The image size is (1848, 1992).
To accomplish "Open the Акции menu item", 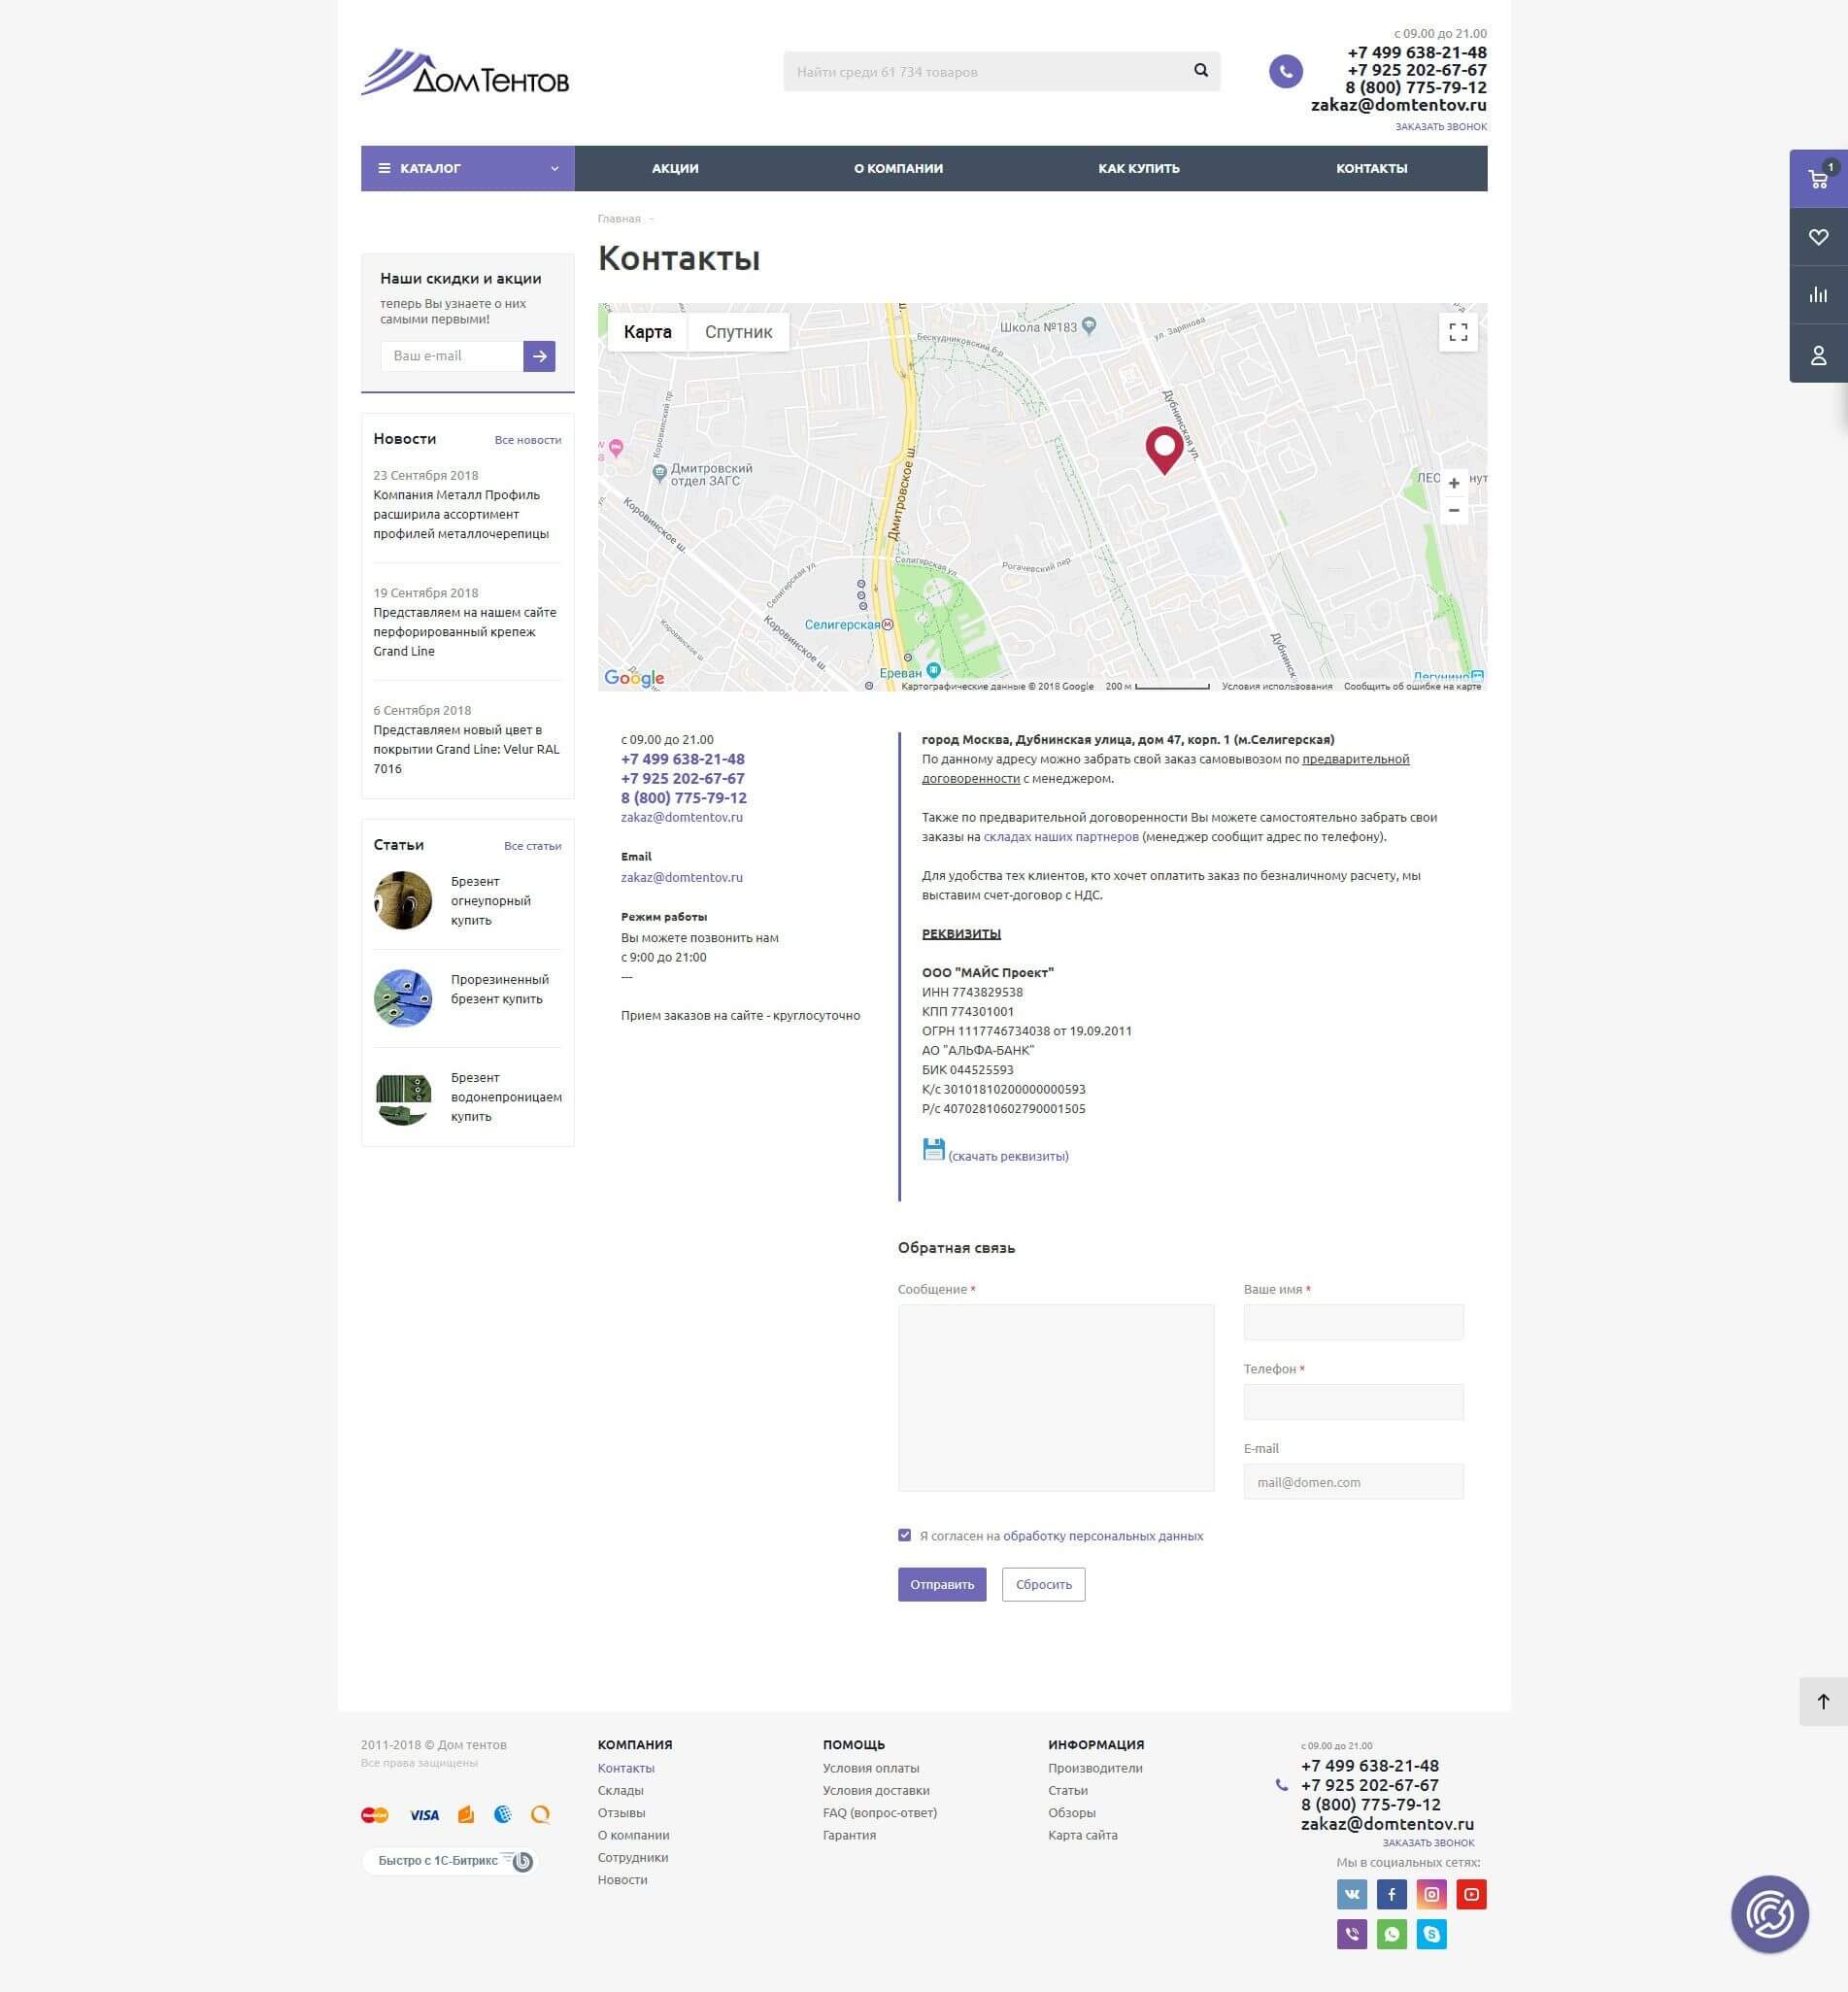I will pos(675,169).
